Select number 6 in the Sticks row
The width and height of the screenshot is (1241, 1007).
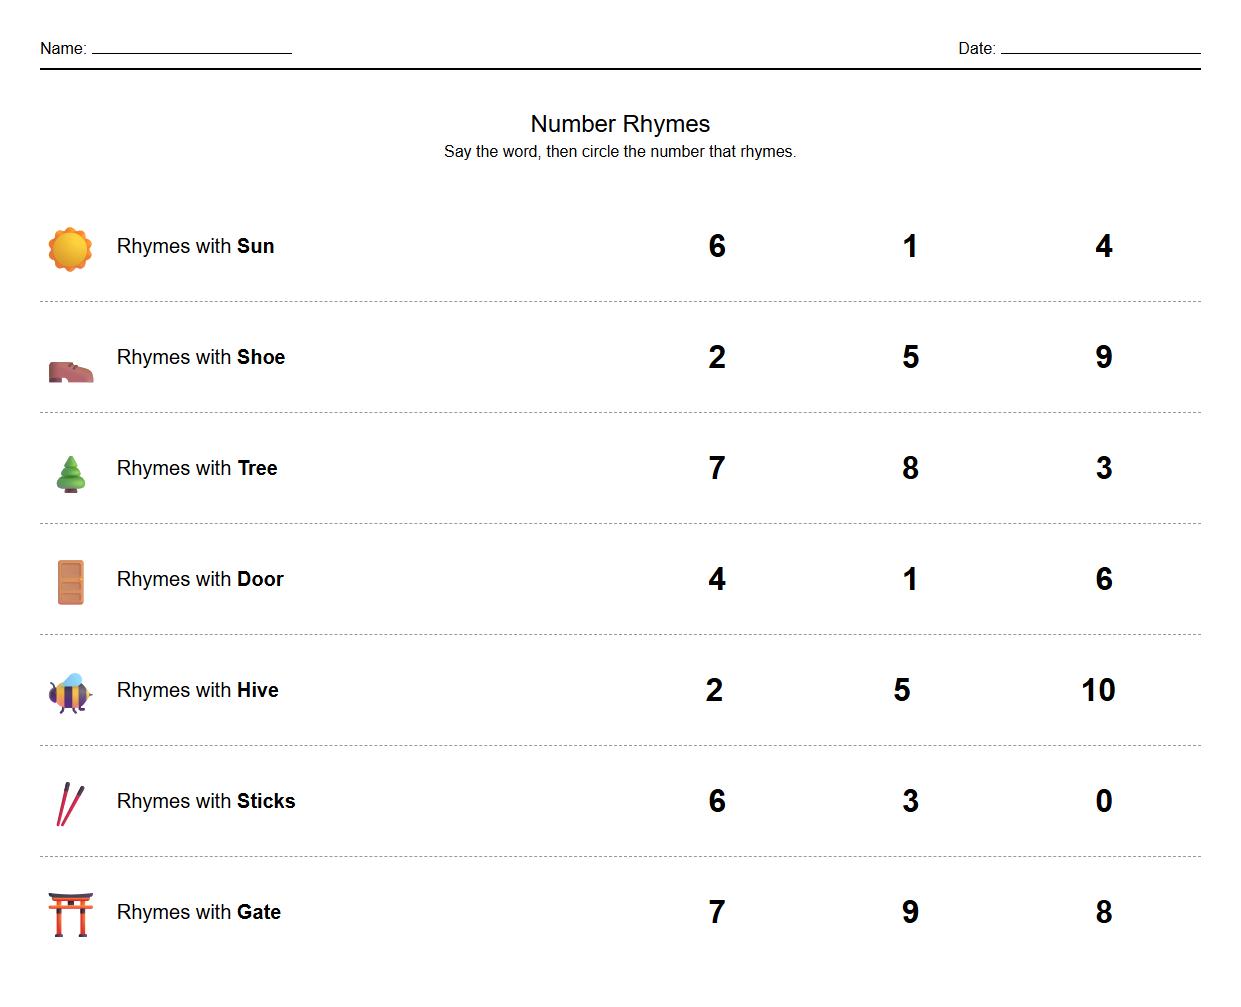717,801
